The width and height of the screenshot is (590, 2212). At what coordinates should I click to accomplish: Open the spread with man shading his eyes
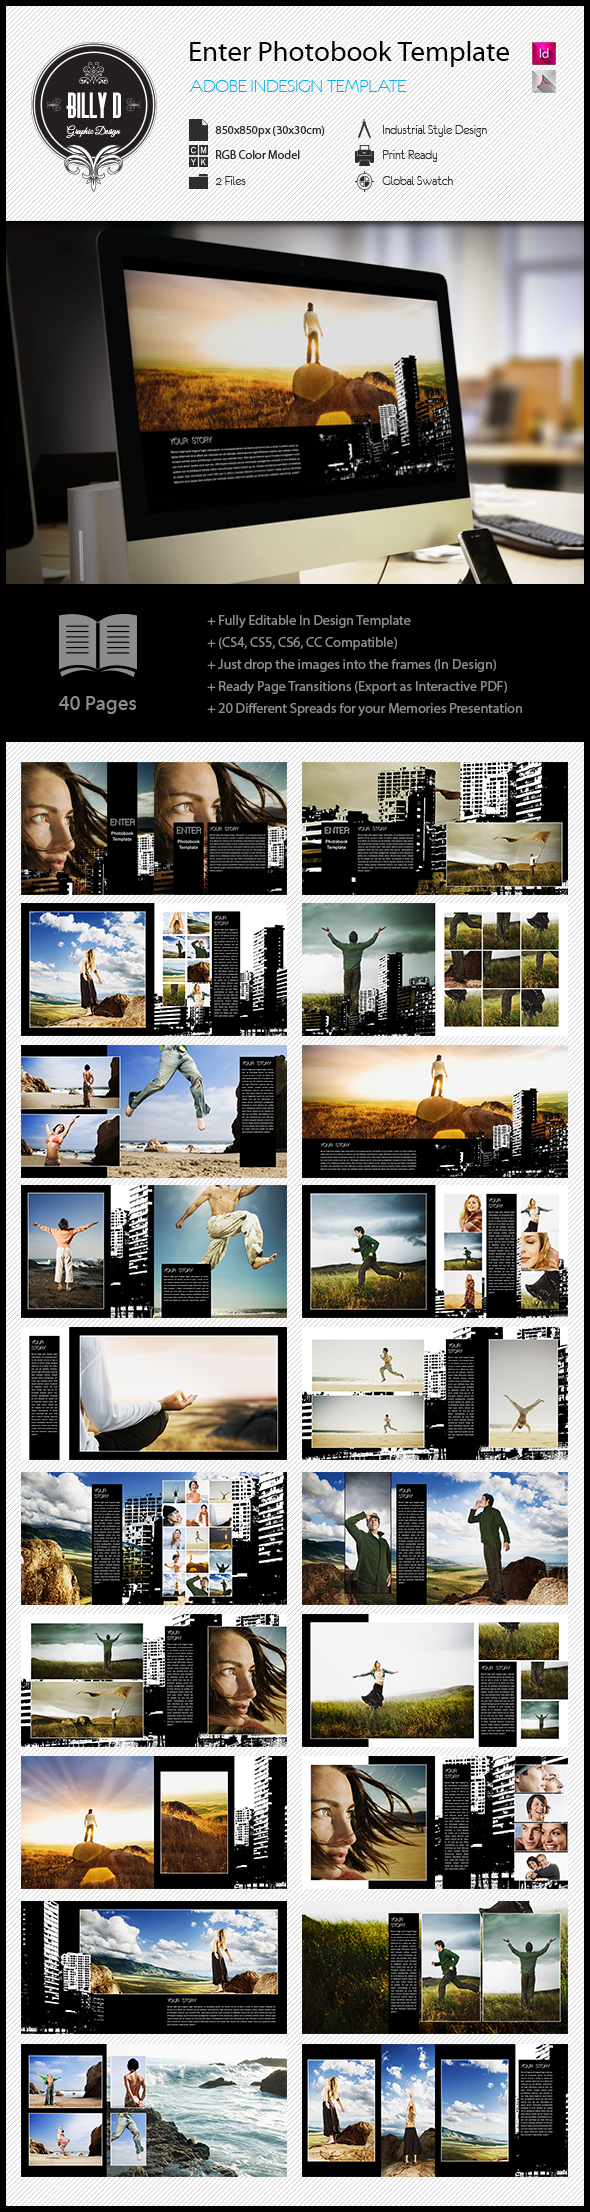(x=435, y=1538)
